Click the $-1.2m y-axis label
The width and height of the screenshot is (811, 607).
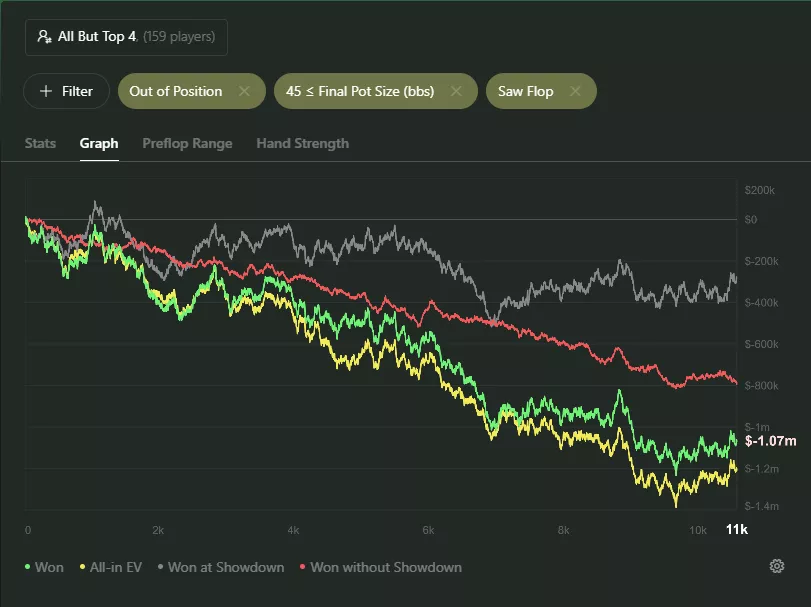(x=761, y=469)
